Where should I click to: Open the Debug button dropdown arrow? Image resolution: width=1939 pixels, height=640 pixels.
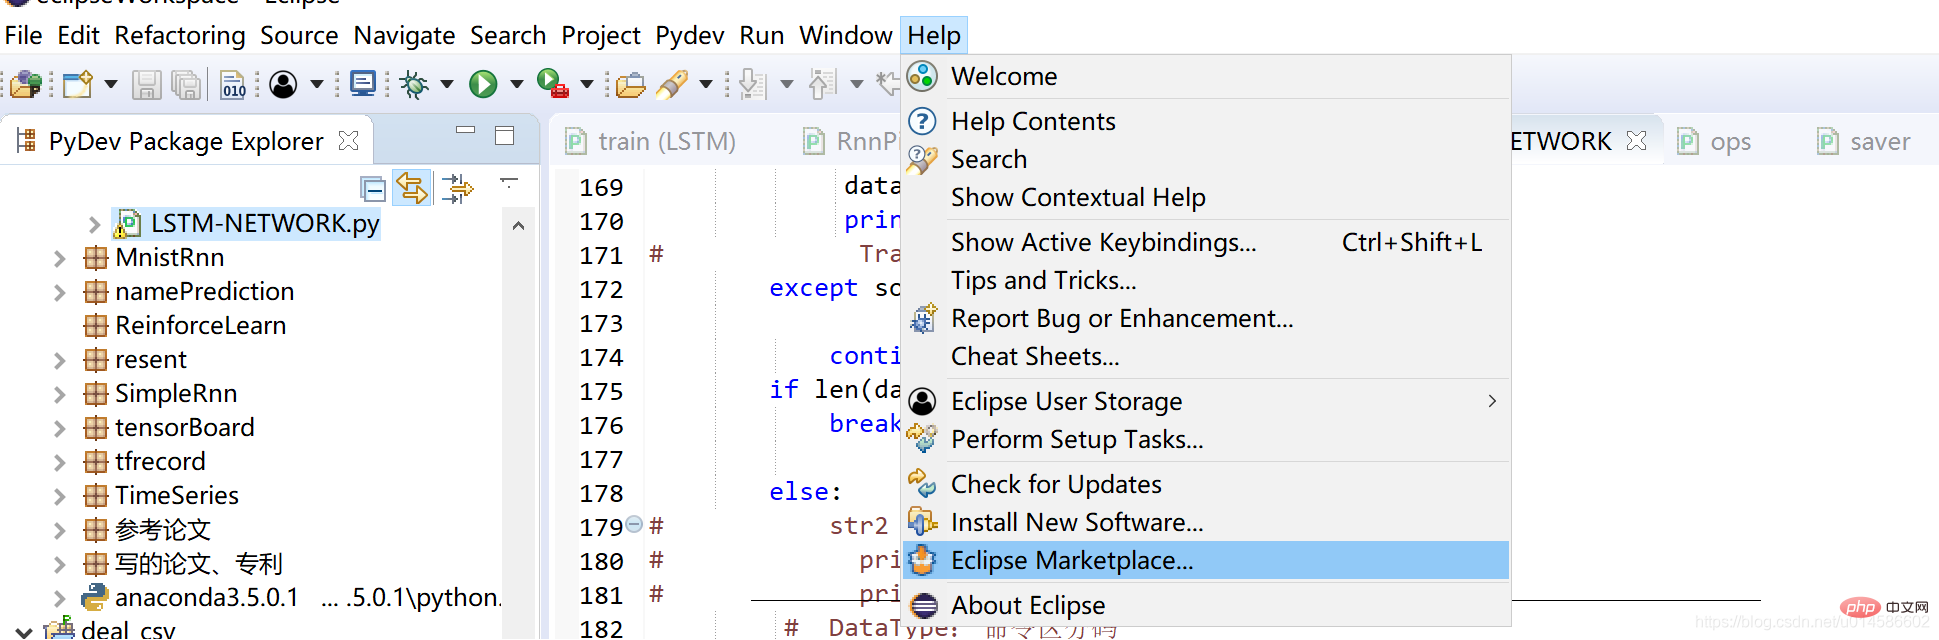click(447, 84)
